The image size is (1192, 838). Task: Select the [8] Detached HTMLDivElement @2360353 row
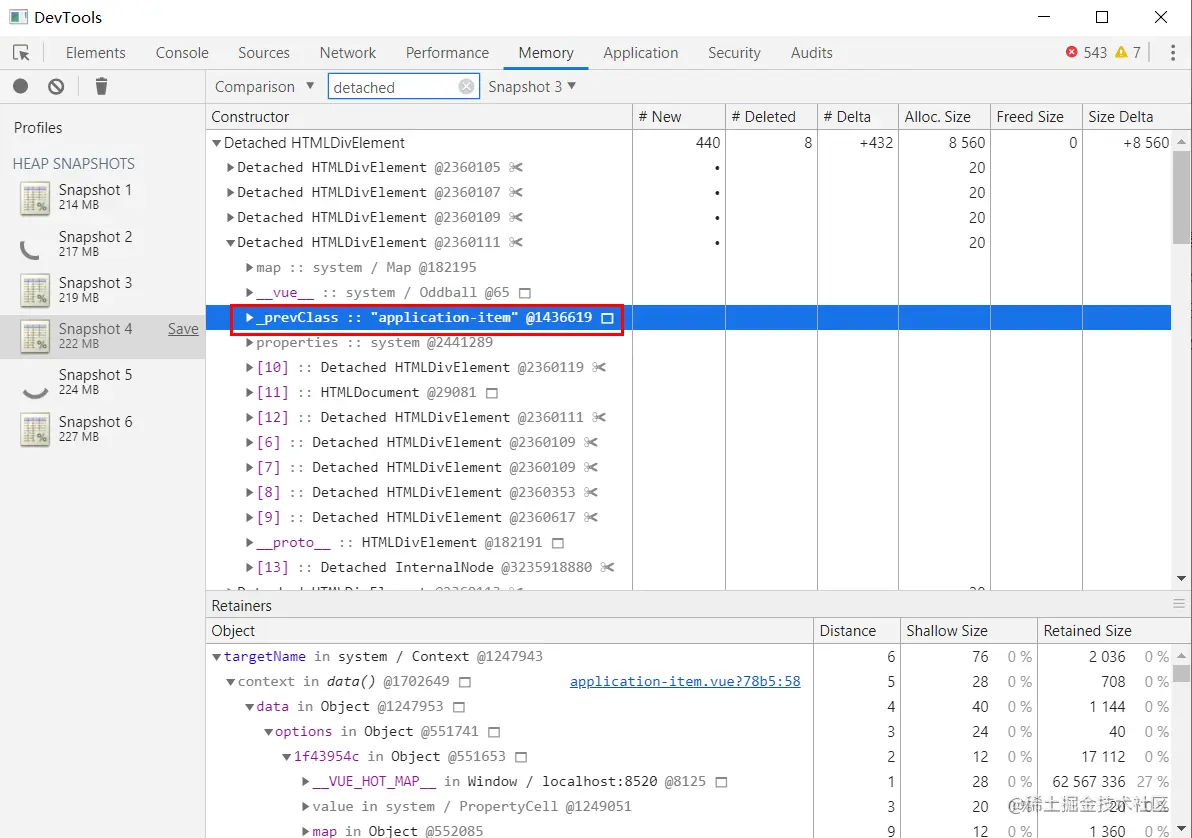688,492
